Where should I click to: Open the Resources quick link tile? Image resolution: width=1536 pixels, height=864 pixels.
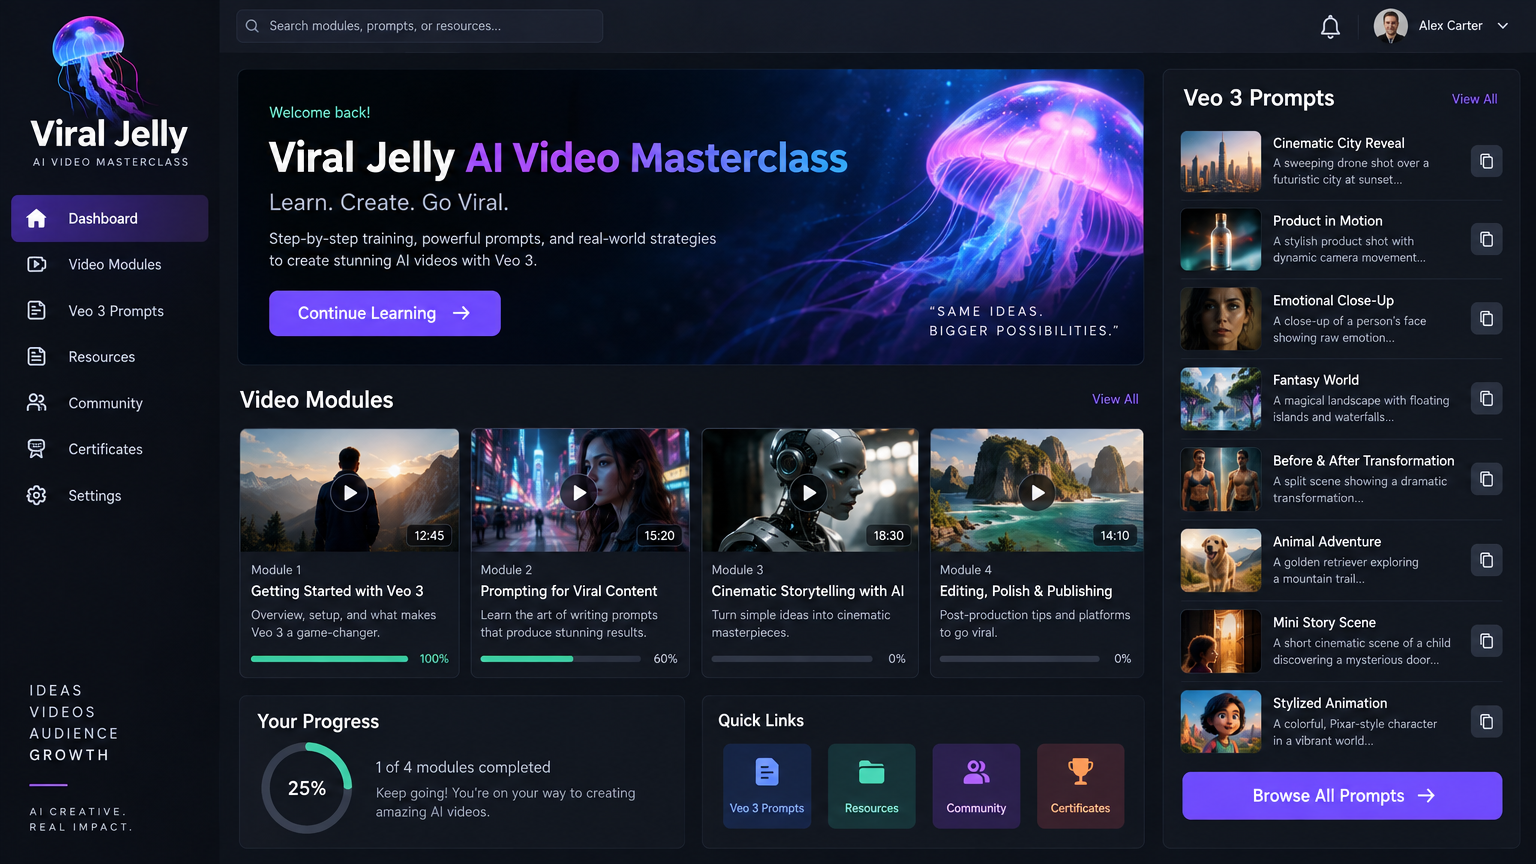[872, 786]
